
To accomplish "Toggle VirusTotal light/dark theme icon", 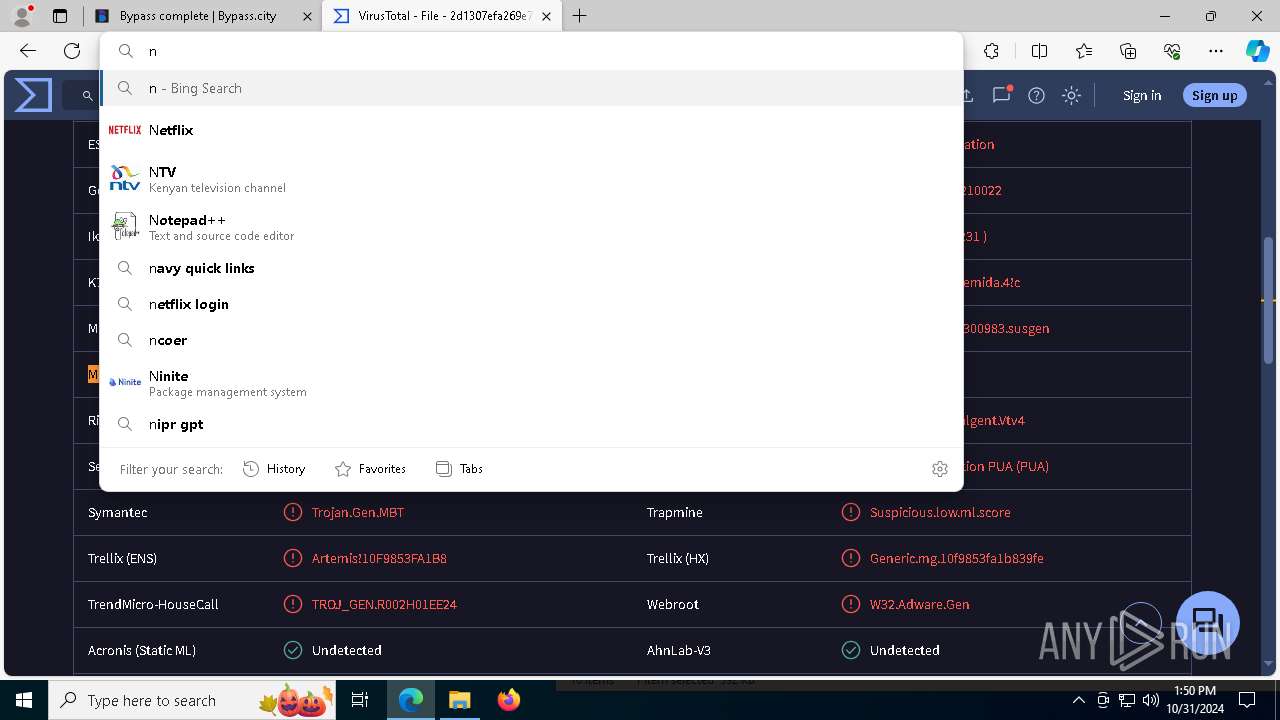I will click(x=1071, y=95).
